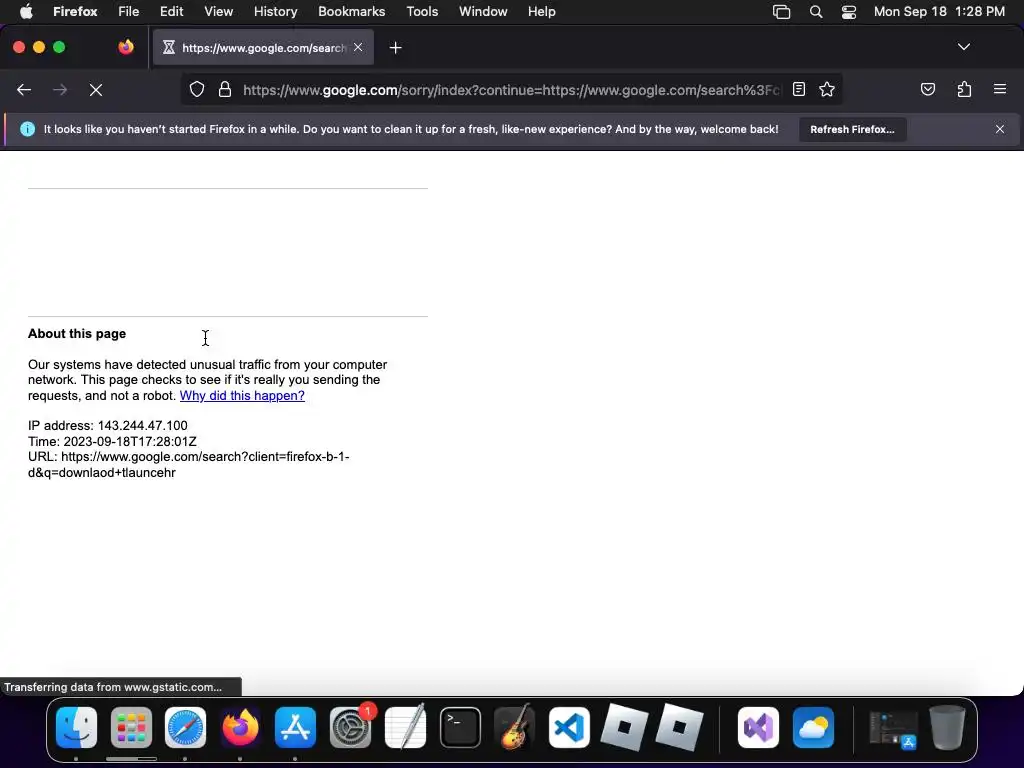Open the Tools menu

point(422,12)
